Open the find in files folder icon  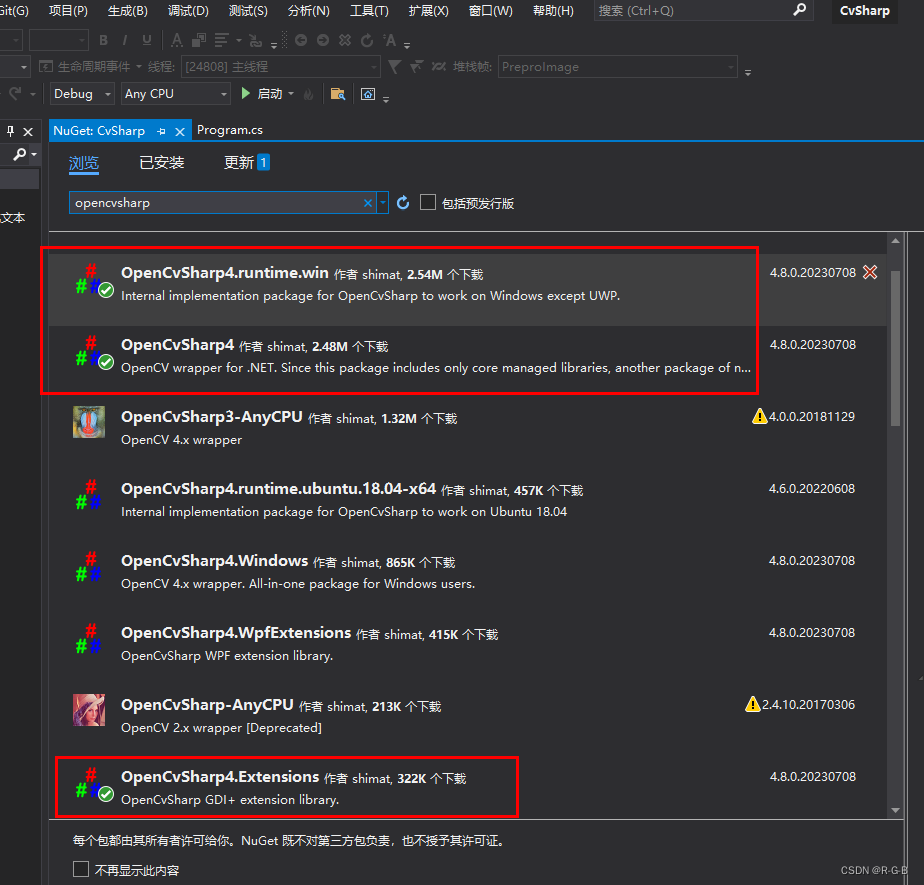[338, 94]
